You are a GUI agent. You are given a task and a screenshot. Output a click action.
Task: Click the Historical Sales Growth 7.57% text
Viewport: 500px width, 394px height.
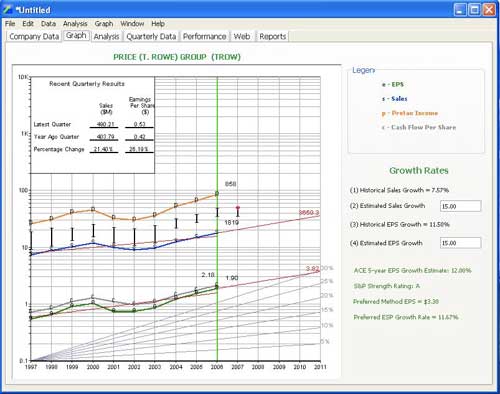(399, 190)
